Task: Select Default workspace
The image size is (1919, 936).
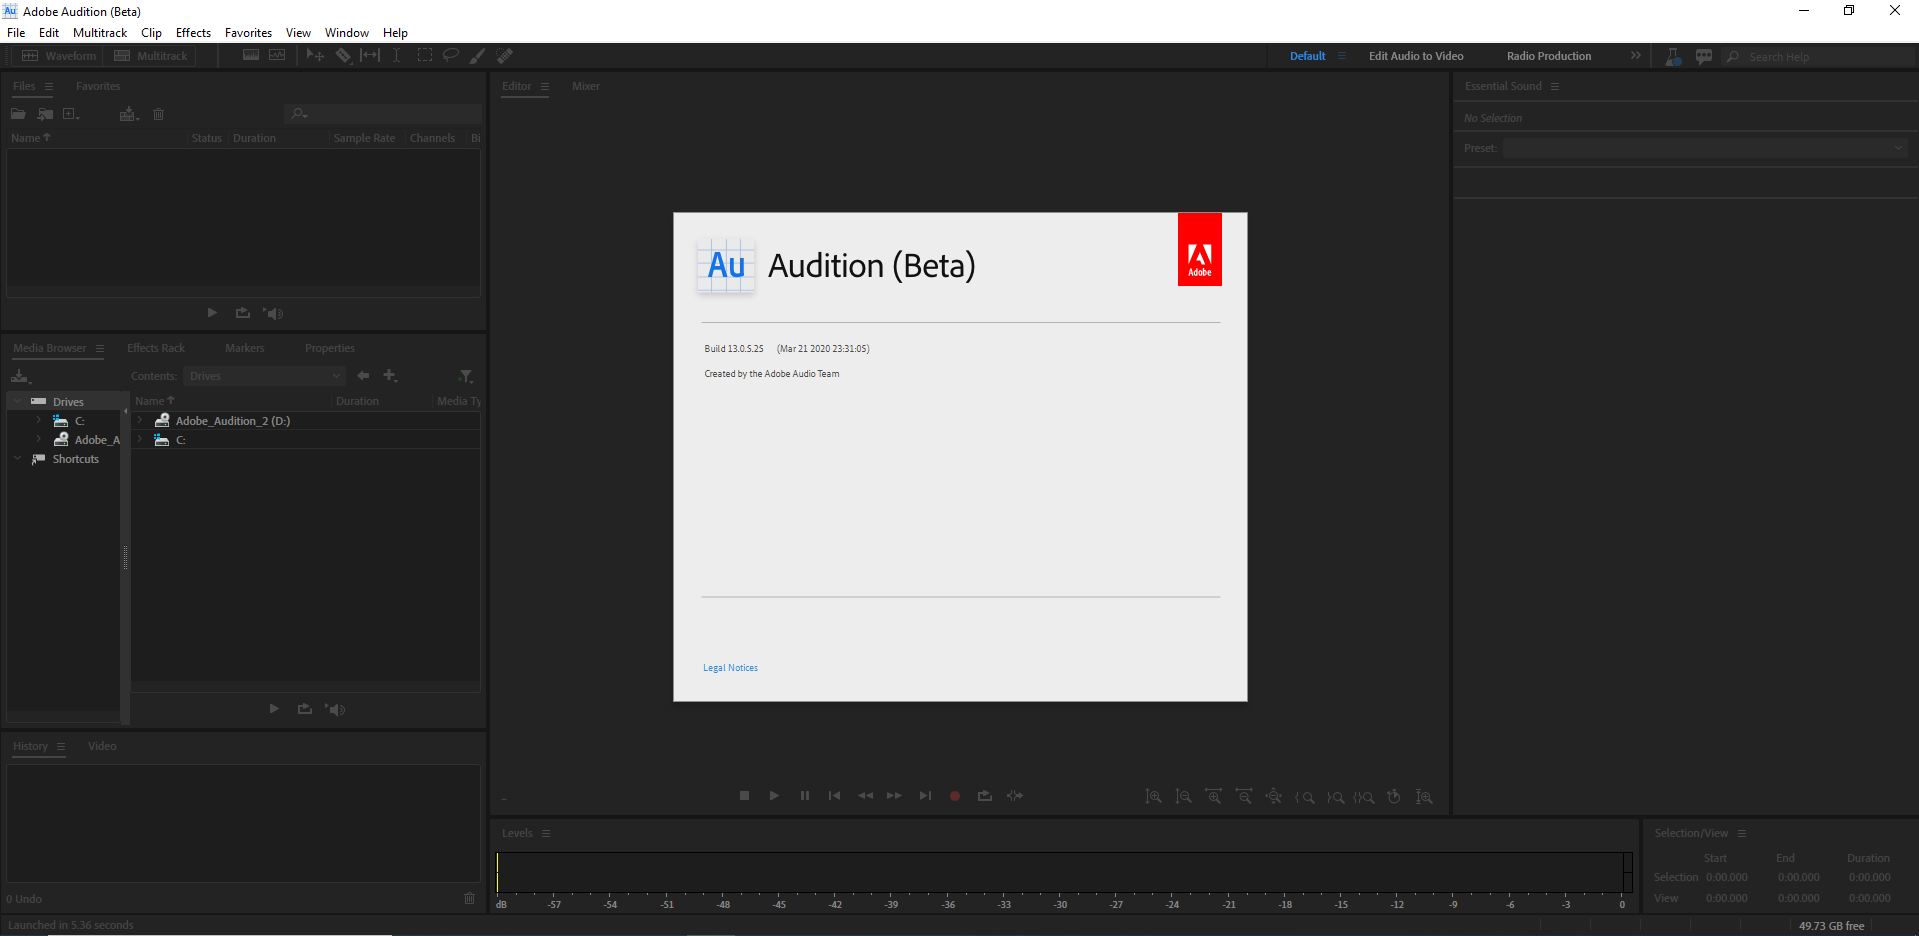Action: click(1307, 56)
